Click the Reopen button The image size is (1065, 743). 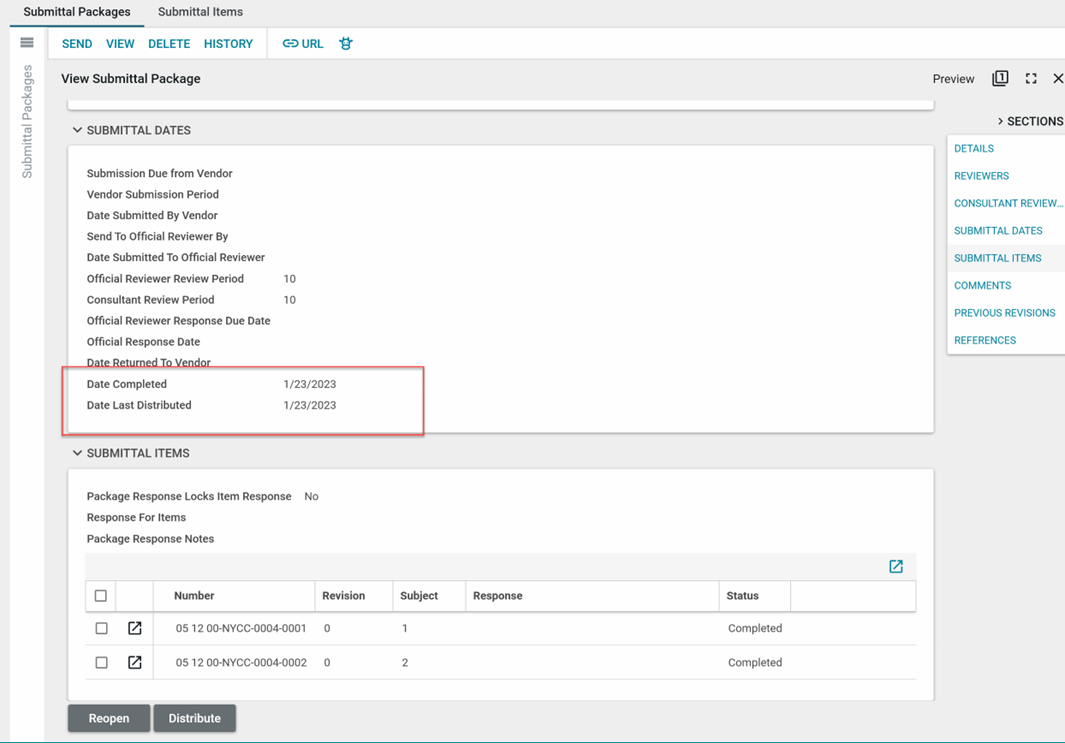point(109,719)
